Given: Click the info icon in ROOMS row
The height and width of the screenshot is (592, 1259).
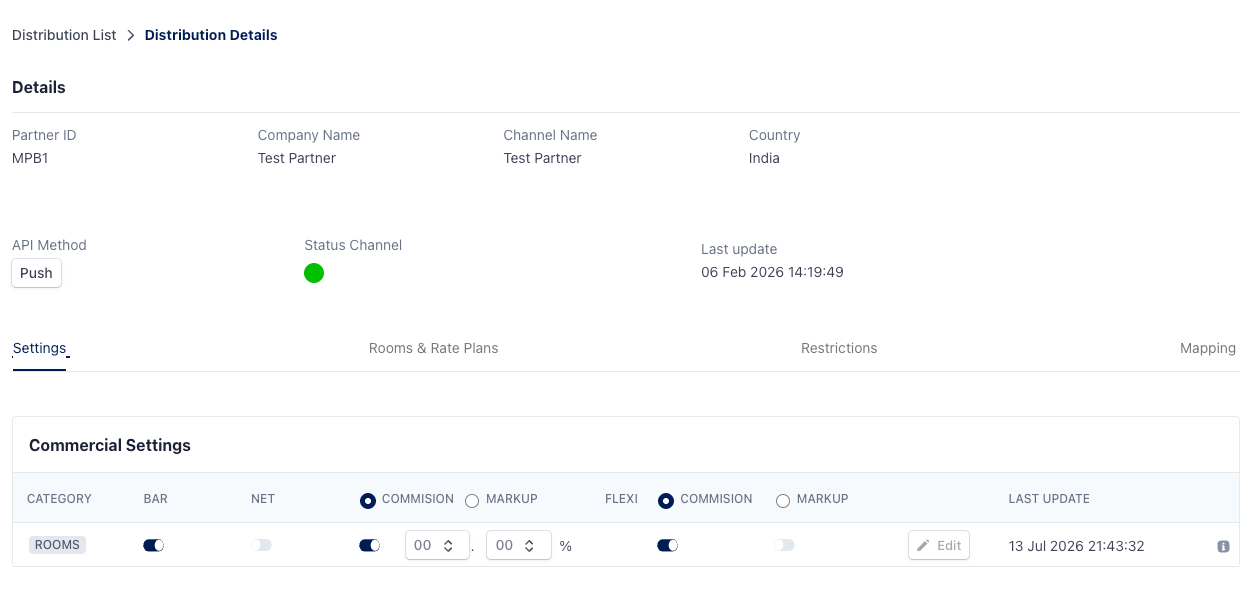Looking at the screenshot, I should point(1223,546).
